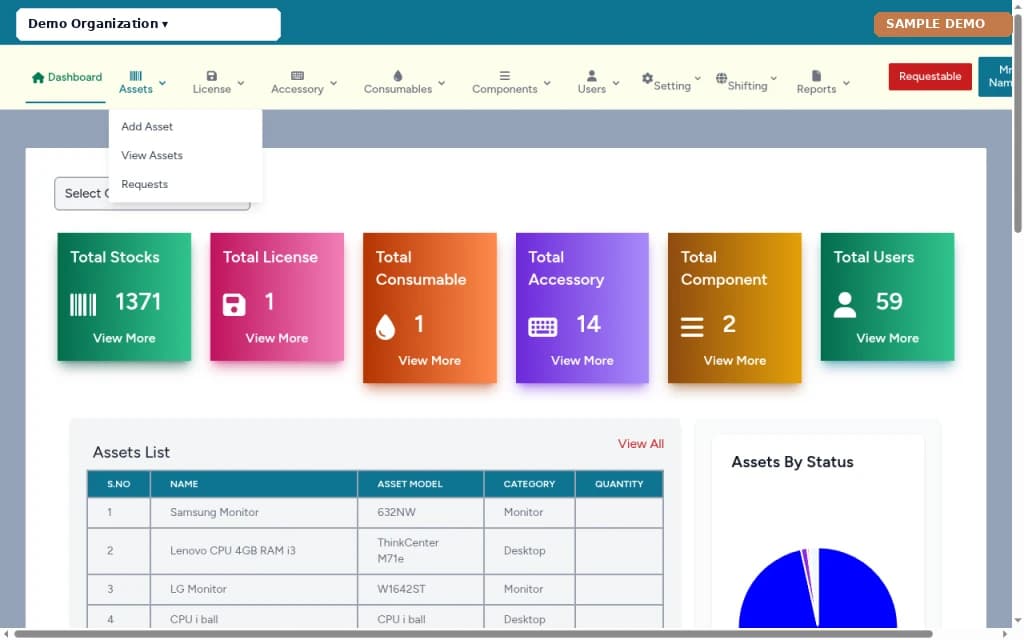This screenshot has width=1024, height=640.
Task: Click the W1642ST model cell
Action: (x=421, y=589)
